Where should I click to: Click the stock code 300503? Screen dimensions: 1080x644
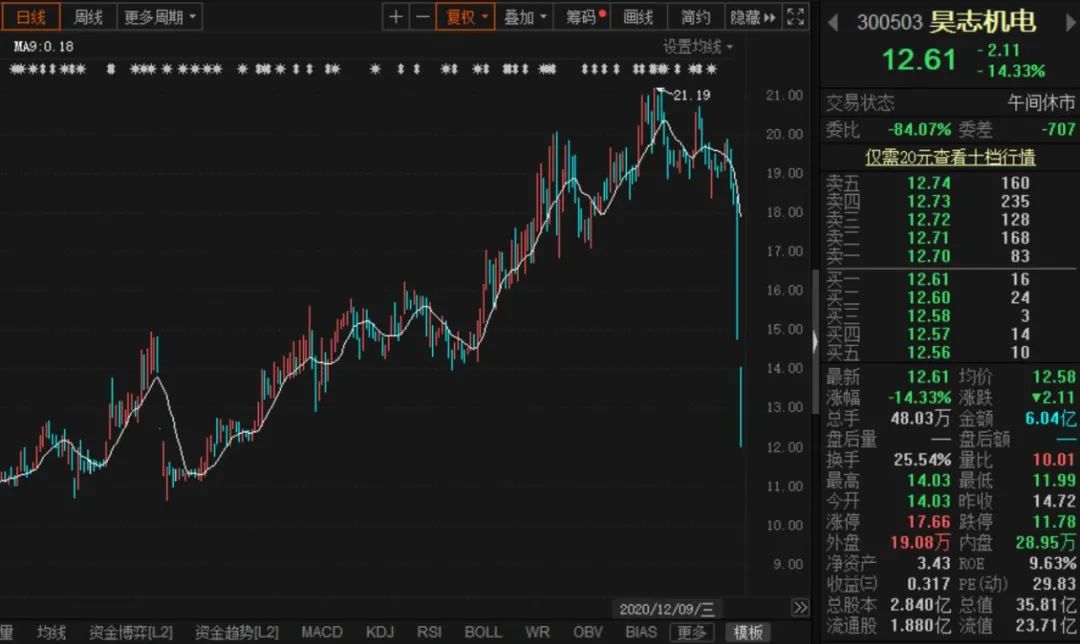(x=889, y=23)
